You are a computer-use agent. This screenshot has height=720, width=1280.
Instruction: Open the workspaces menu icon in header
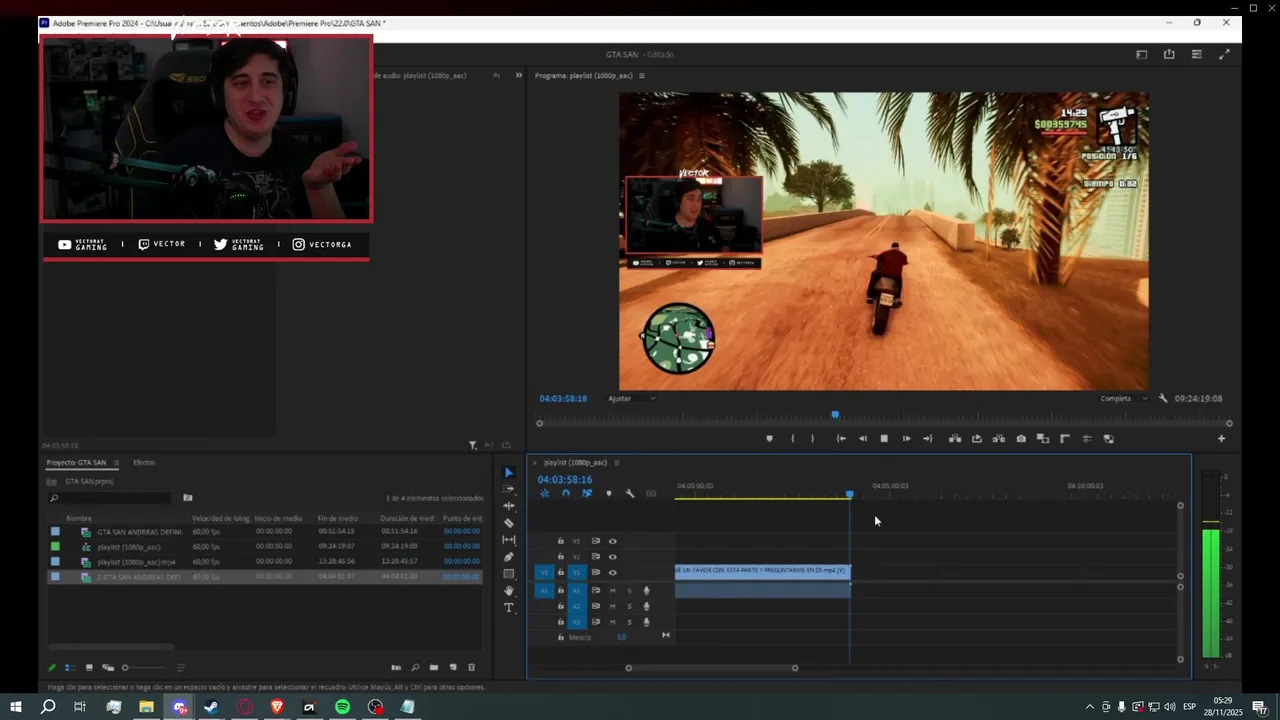pyautogui.click(x=1142, y=55)
